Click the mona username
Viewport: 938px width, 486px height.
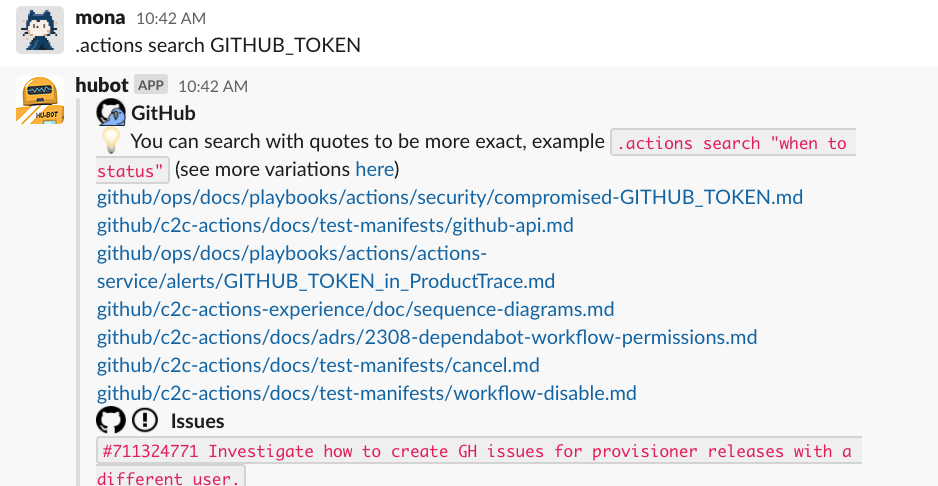pos(100,17)
